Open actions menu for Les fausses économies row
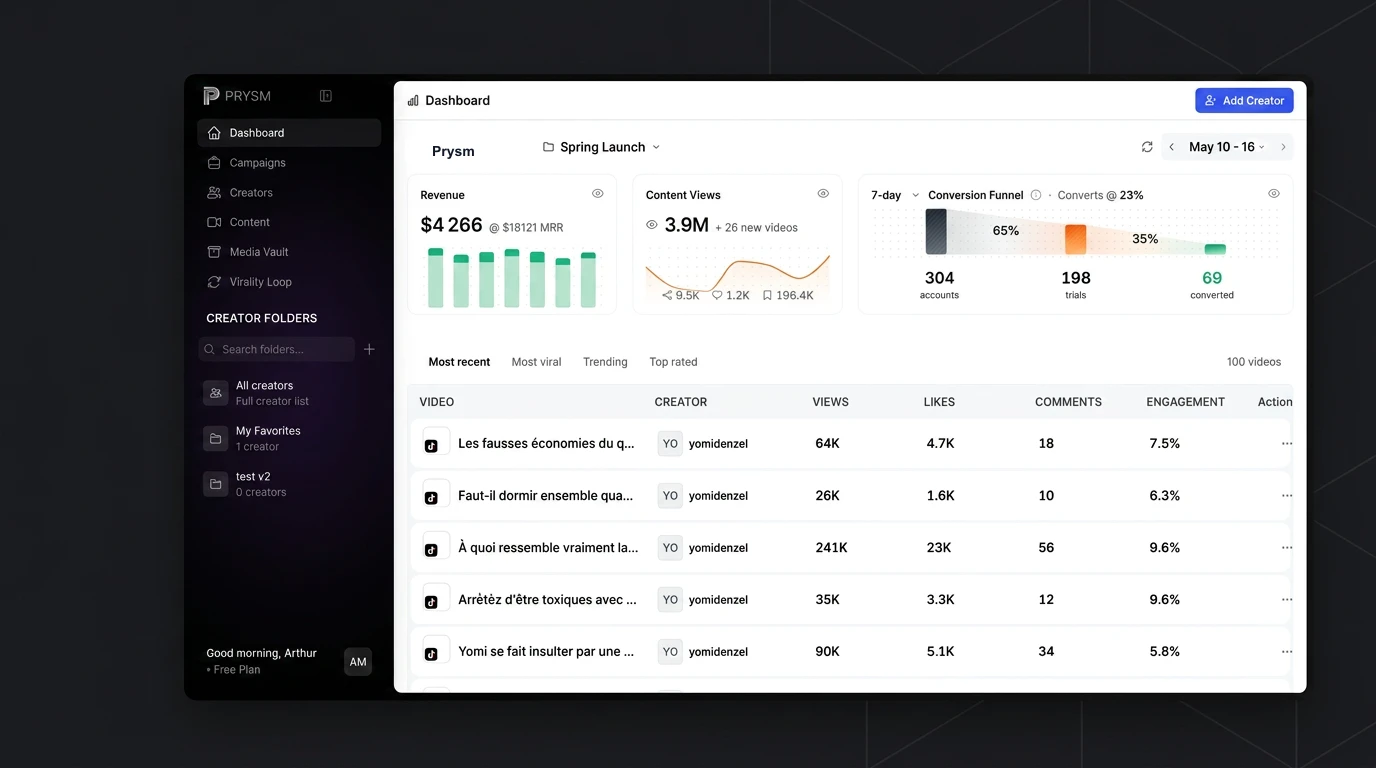This screenshot has height=768, width=1376. coord(1286,444)
